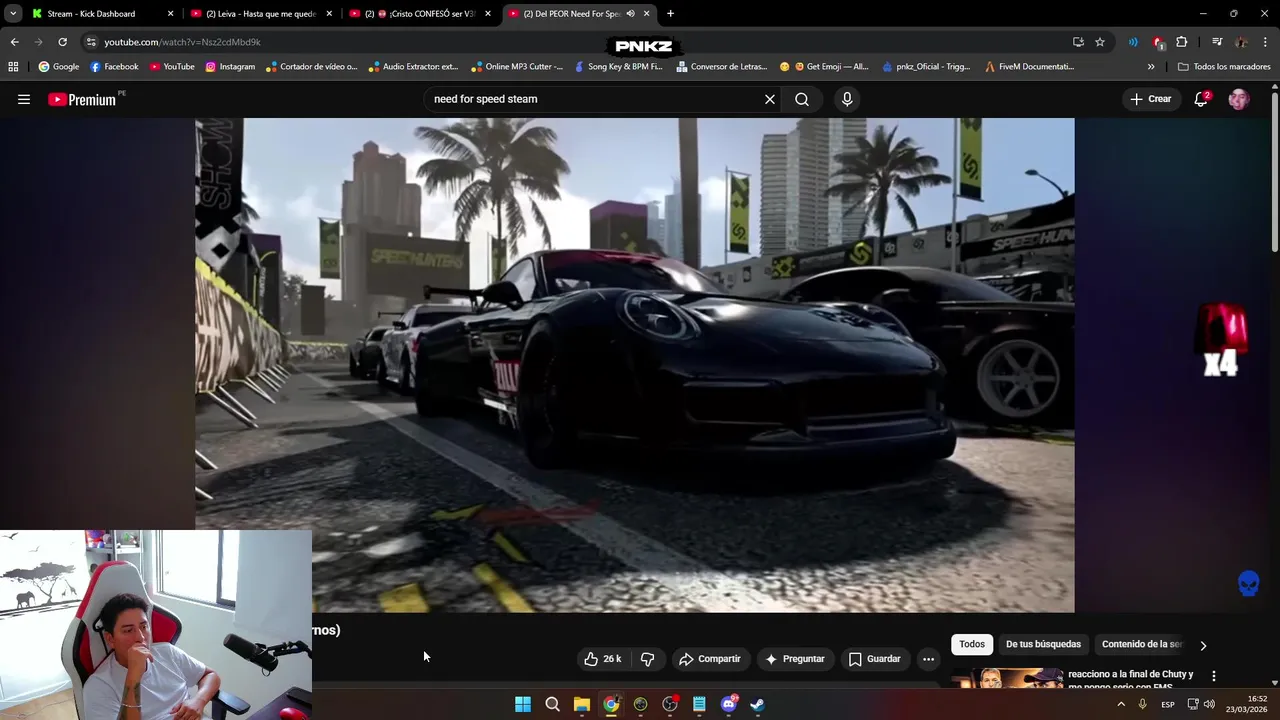Screen dimensions: 1280x720
Task: Open Chrome extensions puzzle icon
Action: (1182, 42)
